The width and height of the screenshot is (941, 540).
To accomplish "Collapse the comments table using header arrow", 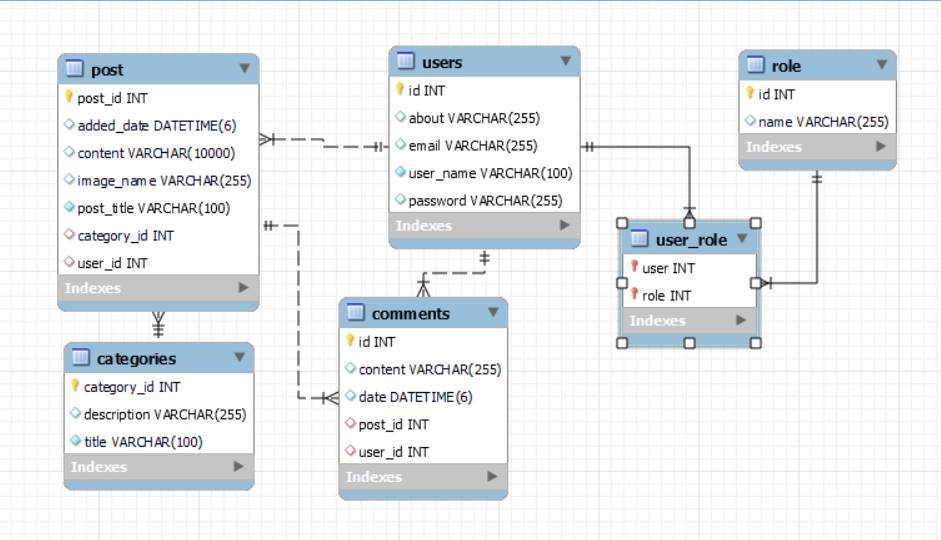I will [x=493, y=313].
